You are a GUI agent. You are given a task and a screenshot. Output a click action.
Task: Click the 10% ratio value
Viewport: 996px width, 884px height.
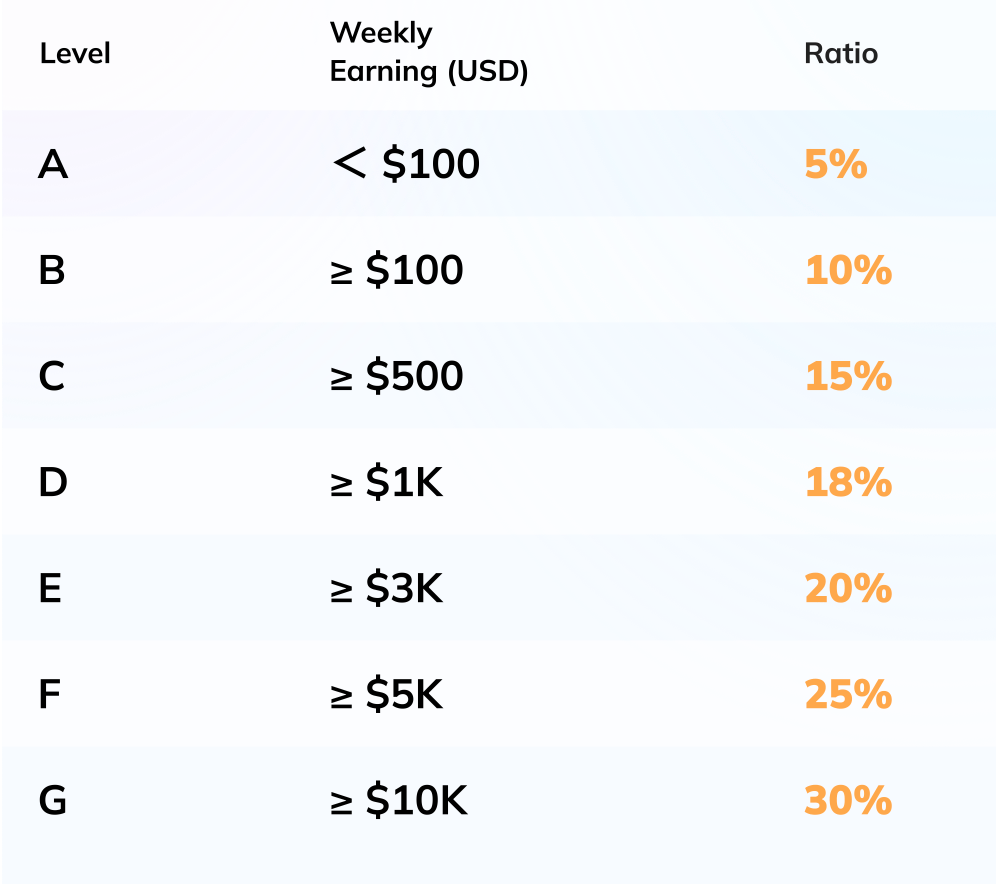coord(847,271)
